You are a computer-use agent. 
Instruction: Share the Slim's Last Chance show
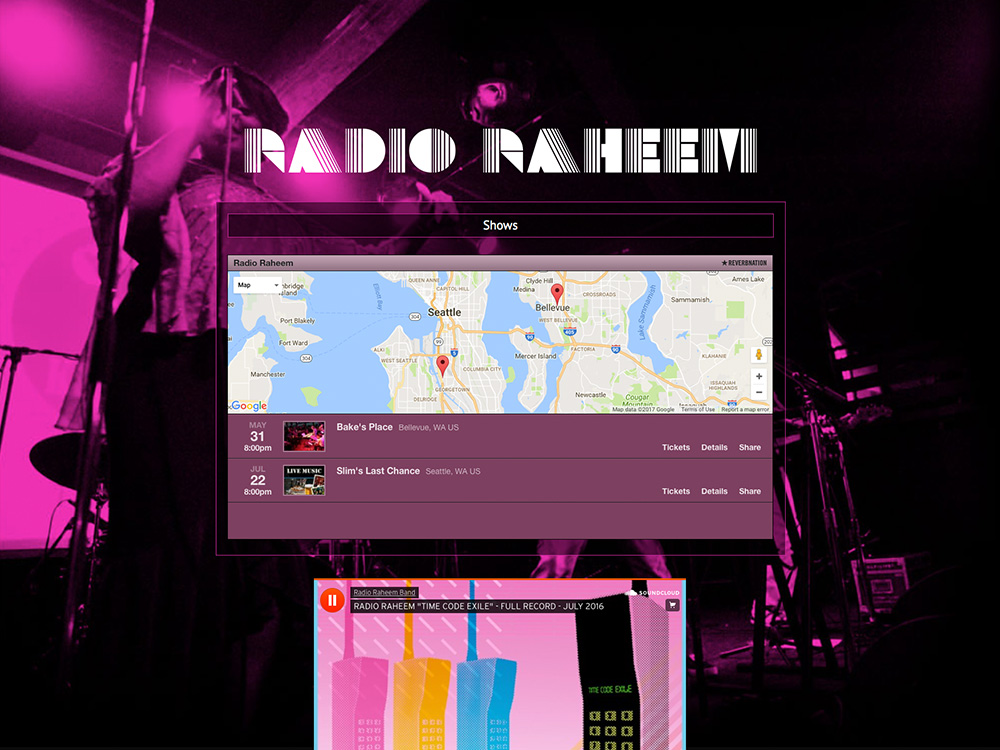tap(750, 492)
